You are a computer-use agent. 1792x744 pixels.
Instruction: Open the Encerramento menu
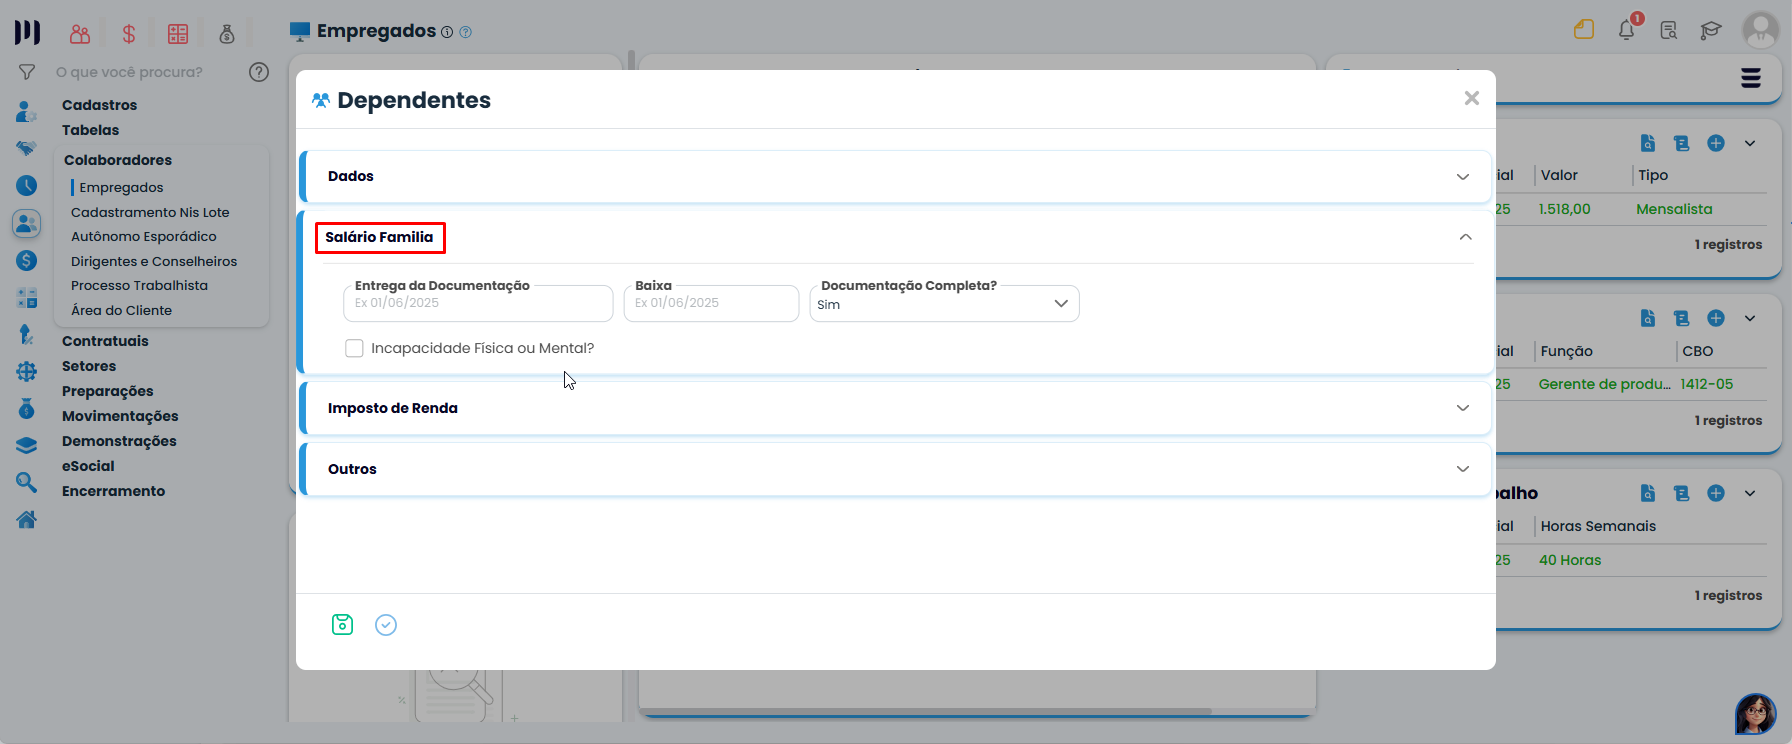click(114, 491)
